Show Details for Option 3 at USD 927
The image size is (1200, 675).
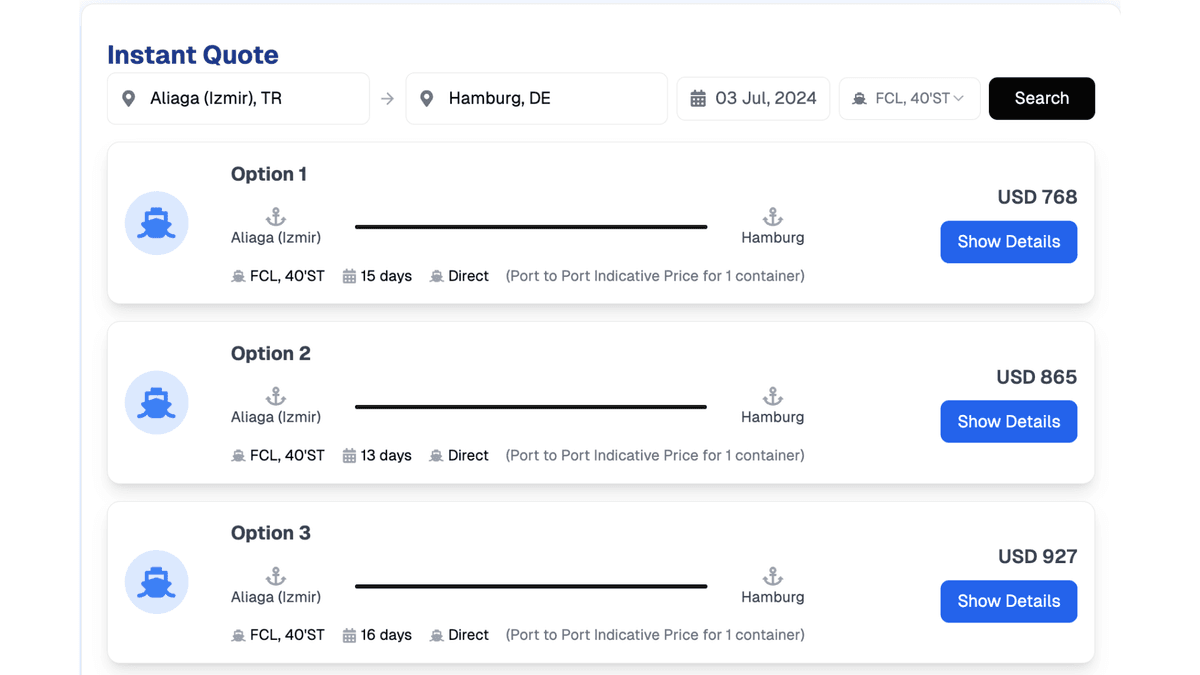(x=1008, y=601)
